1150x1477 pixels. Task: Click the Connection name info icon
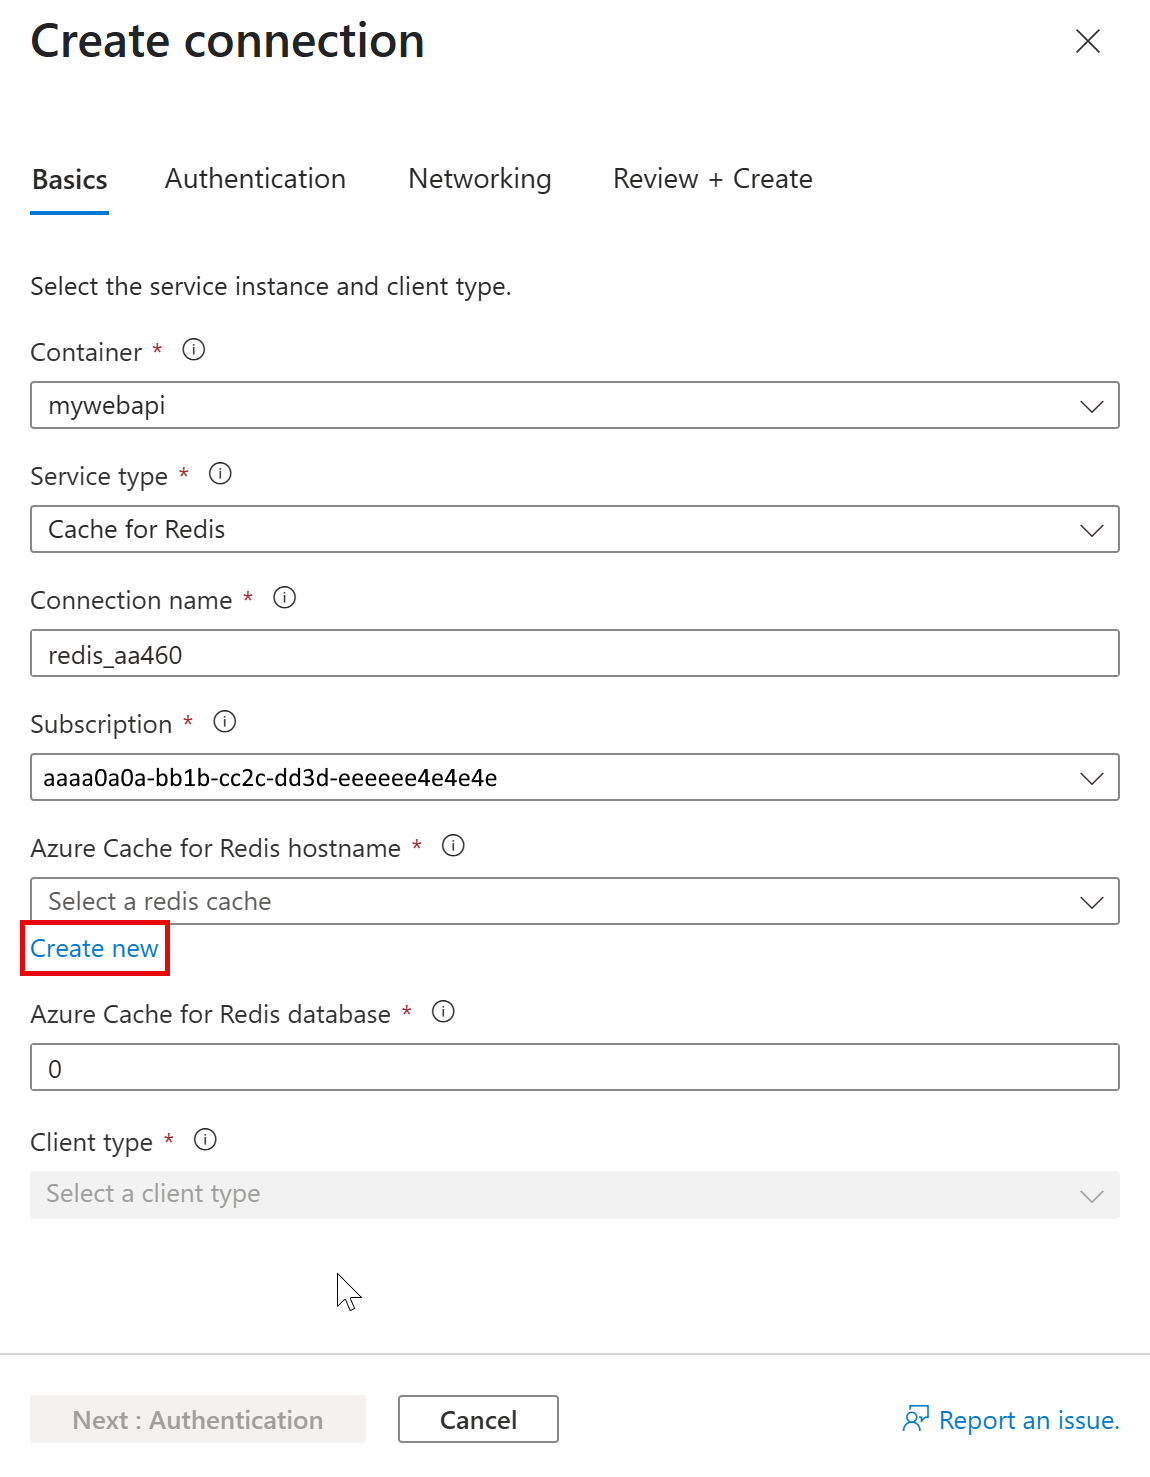tap(285, 598)
